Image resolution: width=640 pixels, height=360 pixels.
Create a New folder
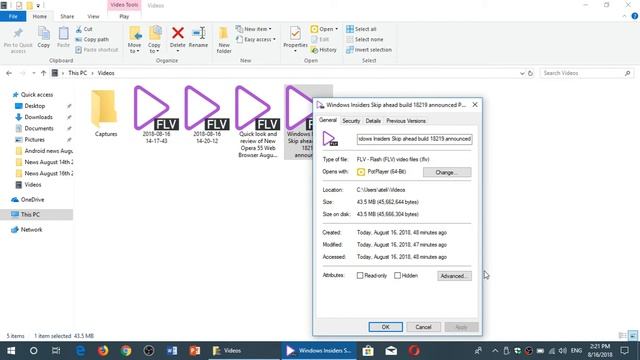click(224, 40)
